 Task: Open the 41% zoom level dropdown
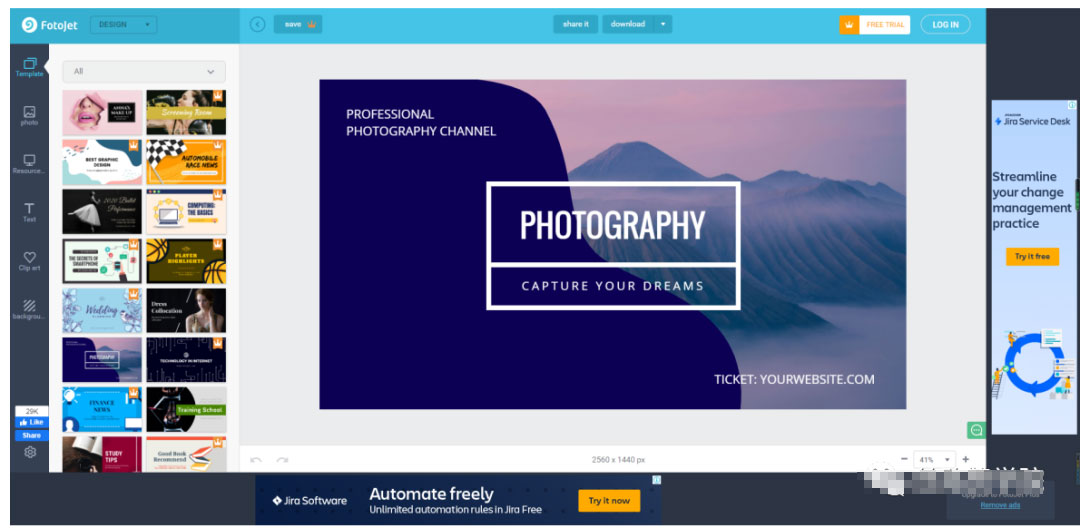coord(934,460)
